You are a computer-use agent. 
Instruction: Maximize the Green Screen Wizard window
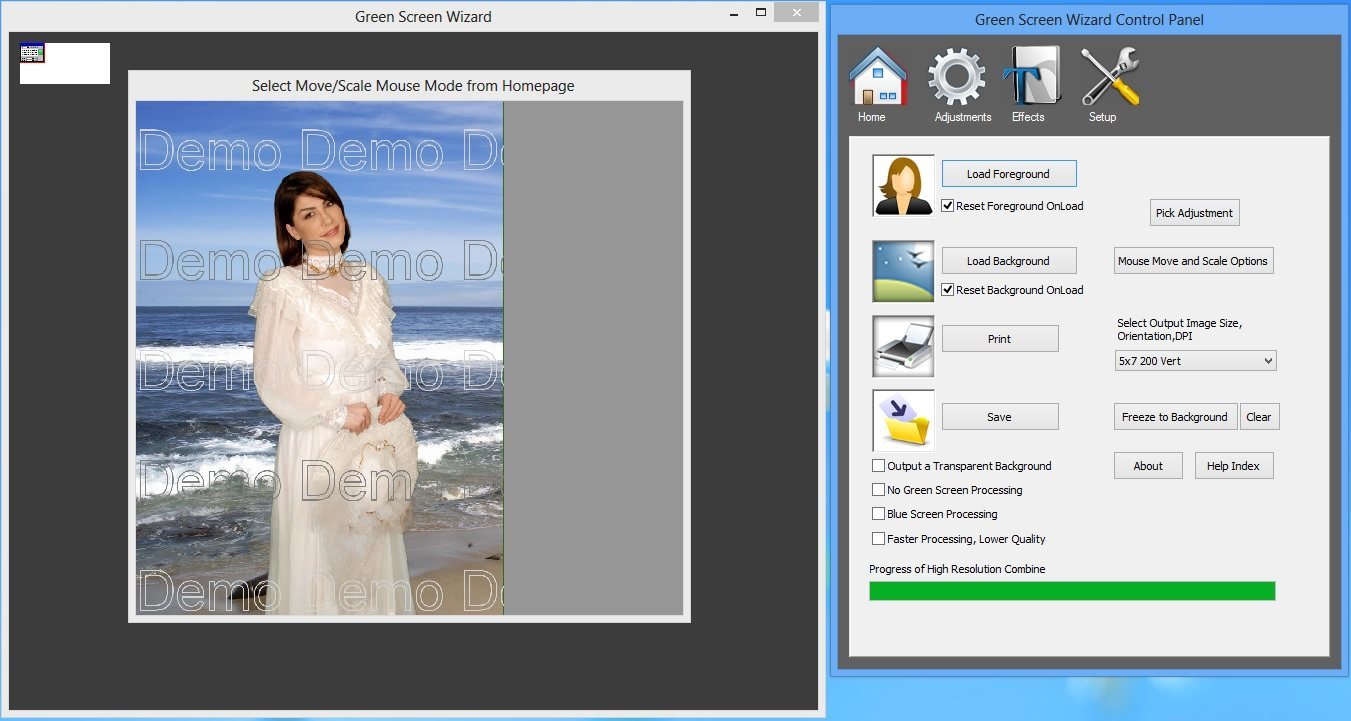(x=761, y=13)
